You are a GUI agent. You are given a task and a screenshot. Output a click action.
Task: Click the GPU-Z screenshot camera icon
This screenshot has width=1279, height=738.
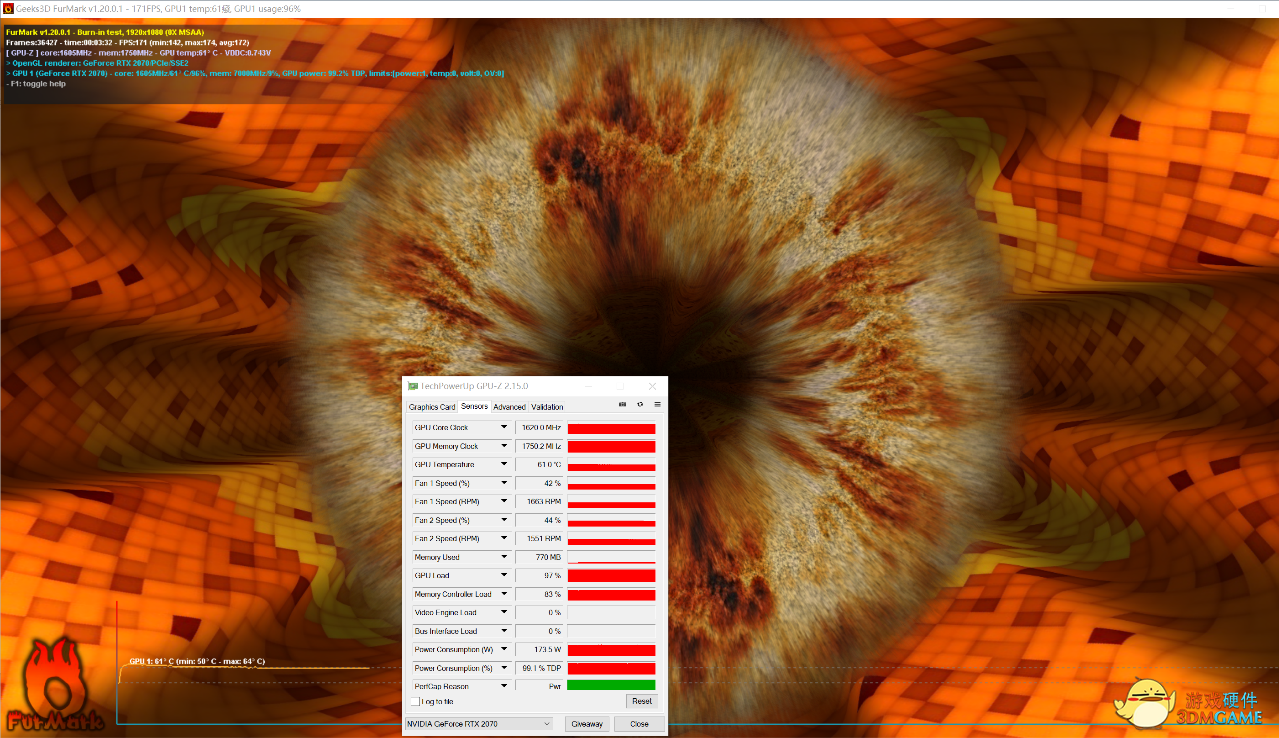click(x=623, y=405)
